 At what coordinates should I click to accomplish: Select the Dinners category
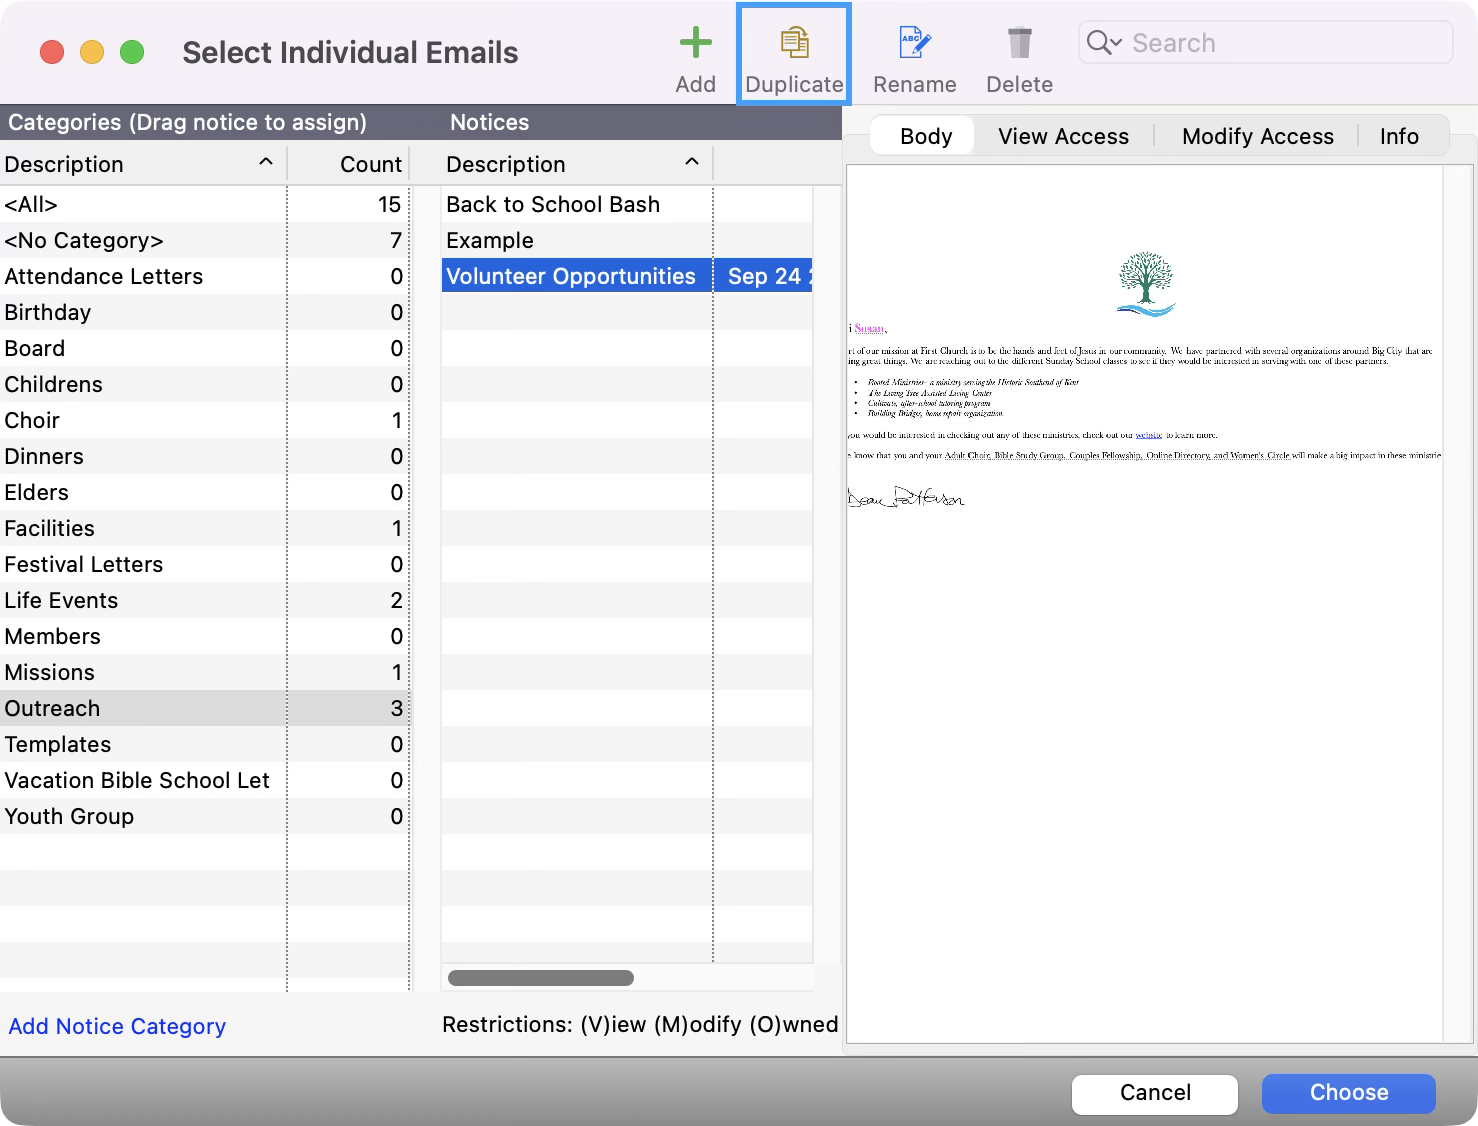[x=205, y=456]
